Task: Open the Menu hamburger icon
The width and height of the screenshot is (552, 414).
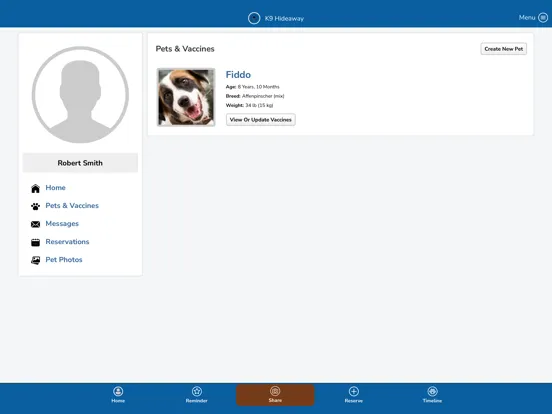Action: [543, 18]
